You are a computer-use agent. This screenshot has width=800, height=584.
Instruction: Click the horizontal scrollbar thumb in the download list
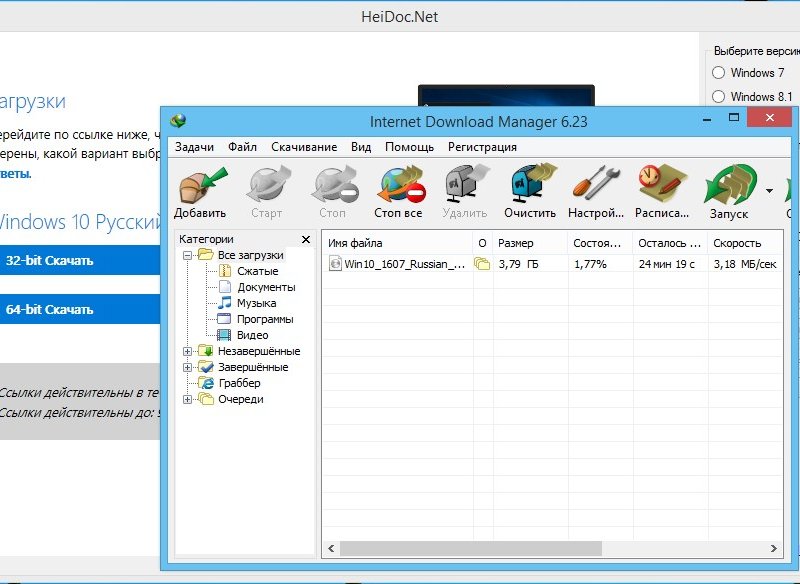[471, 548]
